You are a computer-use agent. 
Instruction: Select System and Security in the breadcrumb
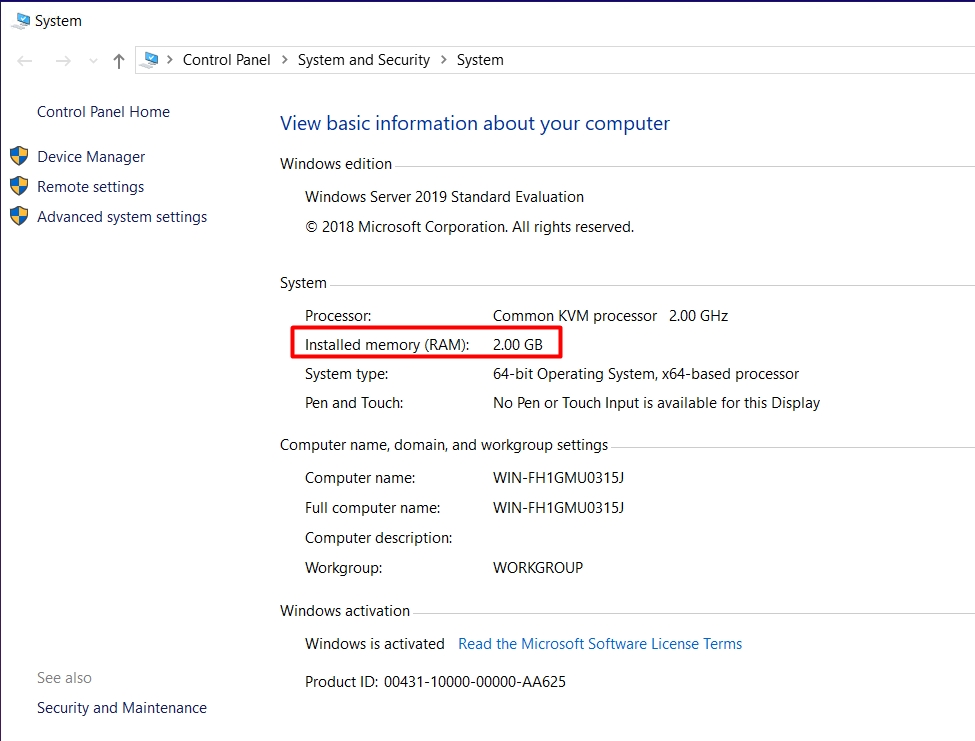[364, 60]
